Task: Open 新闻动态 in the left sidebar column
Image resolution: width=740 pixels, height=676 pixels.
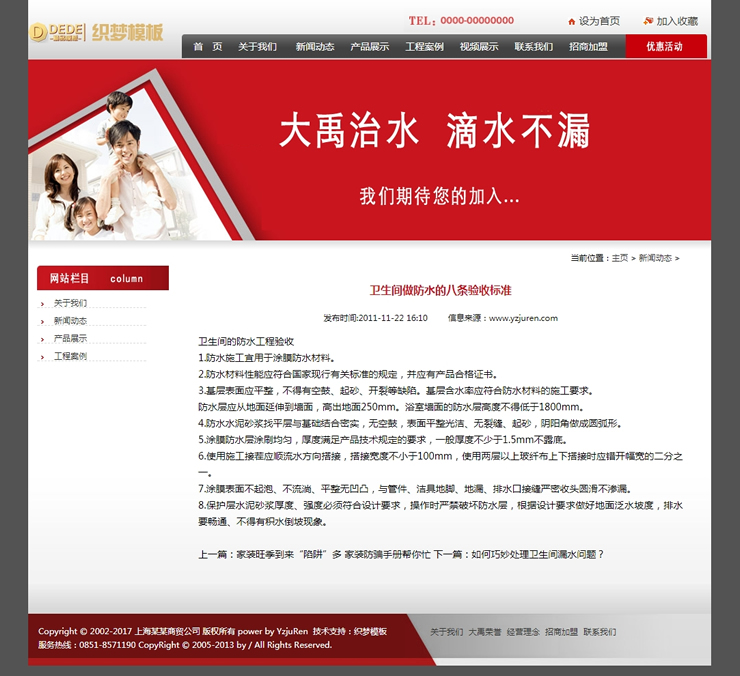Action: click(x=70, y=321)
